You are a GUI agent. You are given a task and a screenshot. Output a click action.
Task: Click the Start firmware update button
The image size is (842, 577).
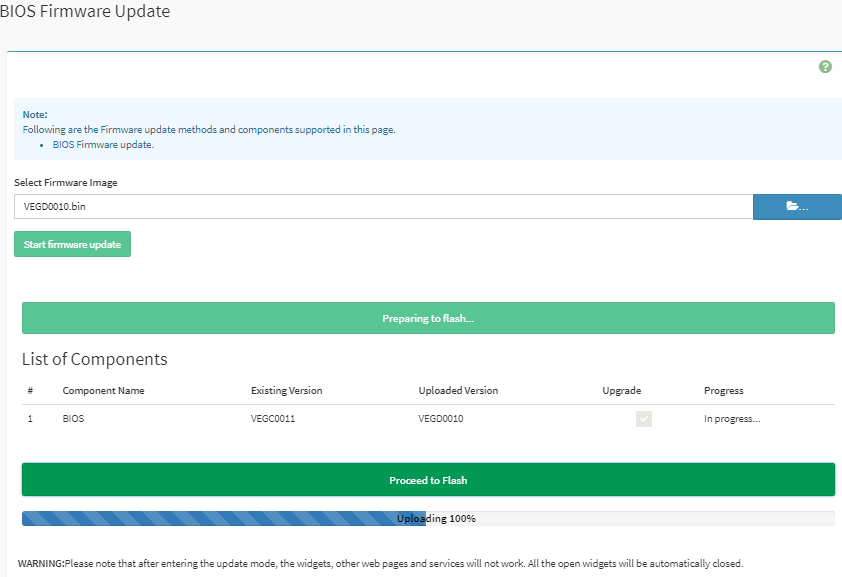pyautogui.click(x=72, y=244)
